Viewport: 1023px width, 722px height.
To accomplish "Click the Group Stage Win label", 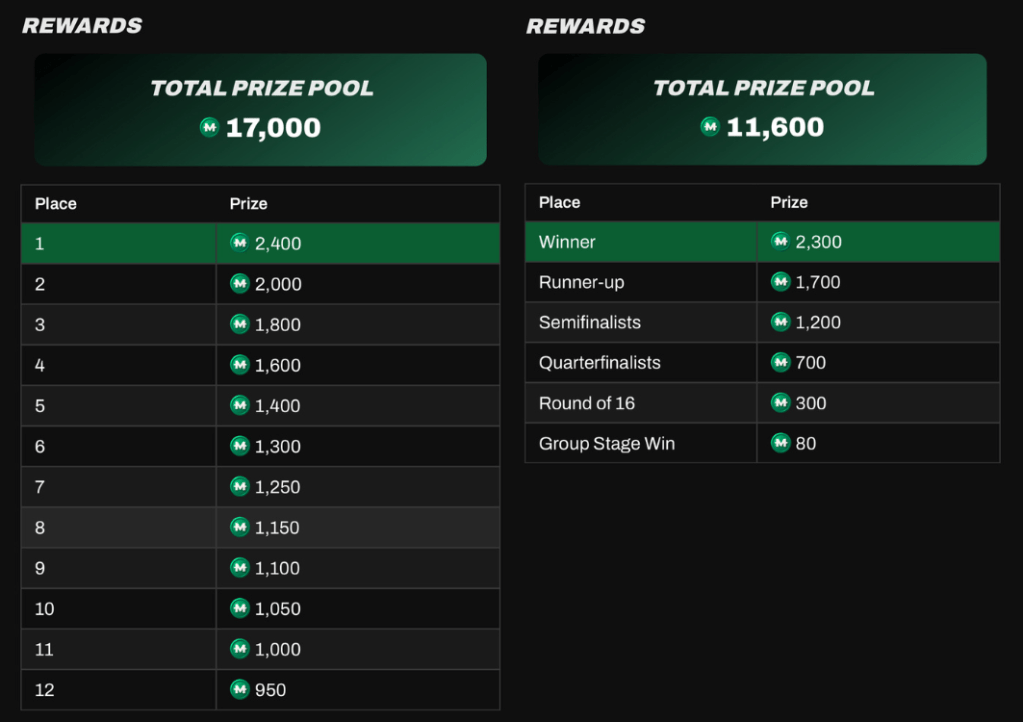I will pyautogui.click(x=606, y=443).
